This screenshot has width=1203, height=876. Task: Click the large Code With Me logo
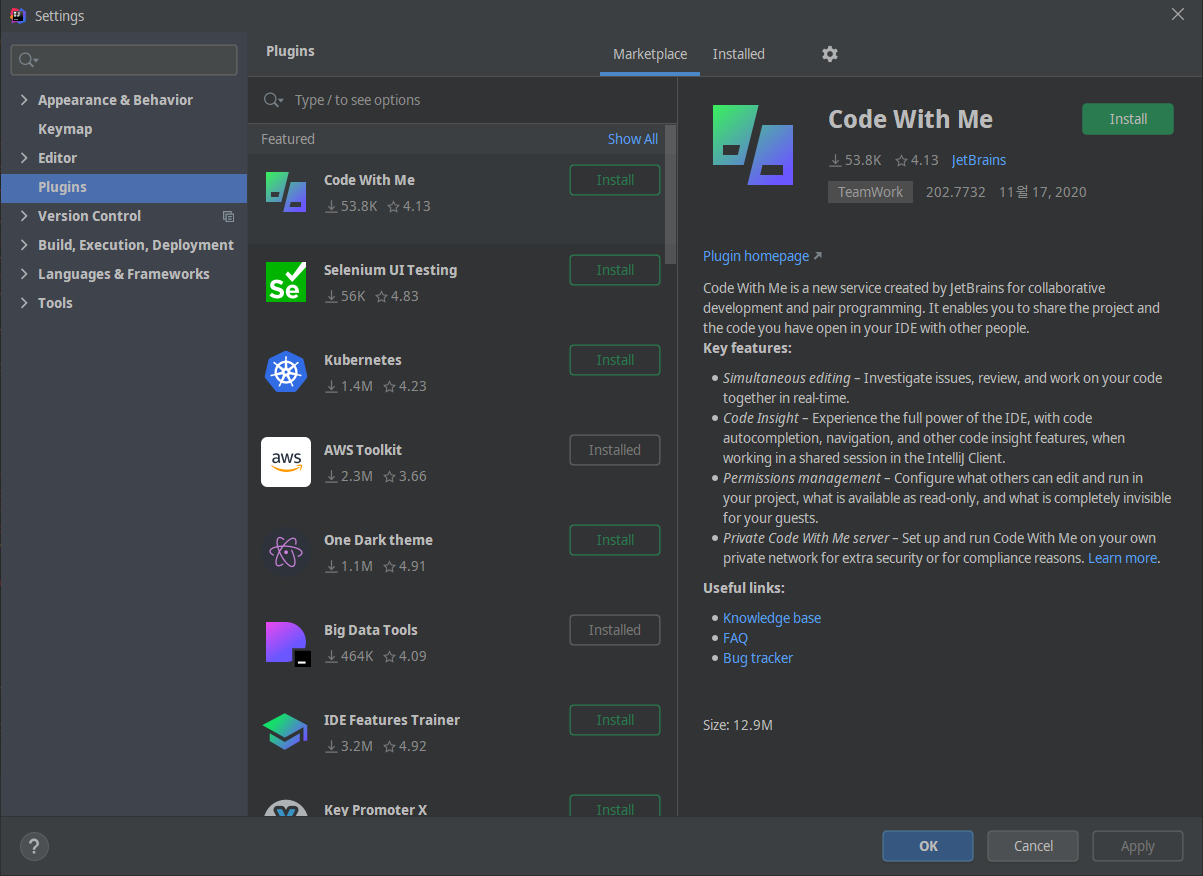click(x=753, y=145)
